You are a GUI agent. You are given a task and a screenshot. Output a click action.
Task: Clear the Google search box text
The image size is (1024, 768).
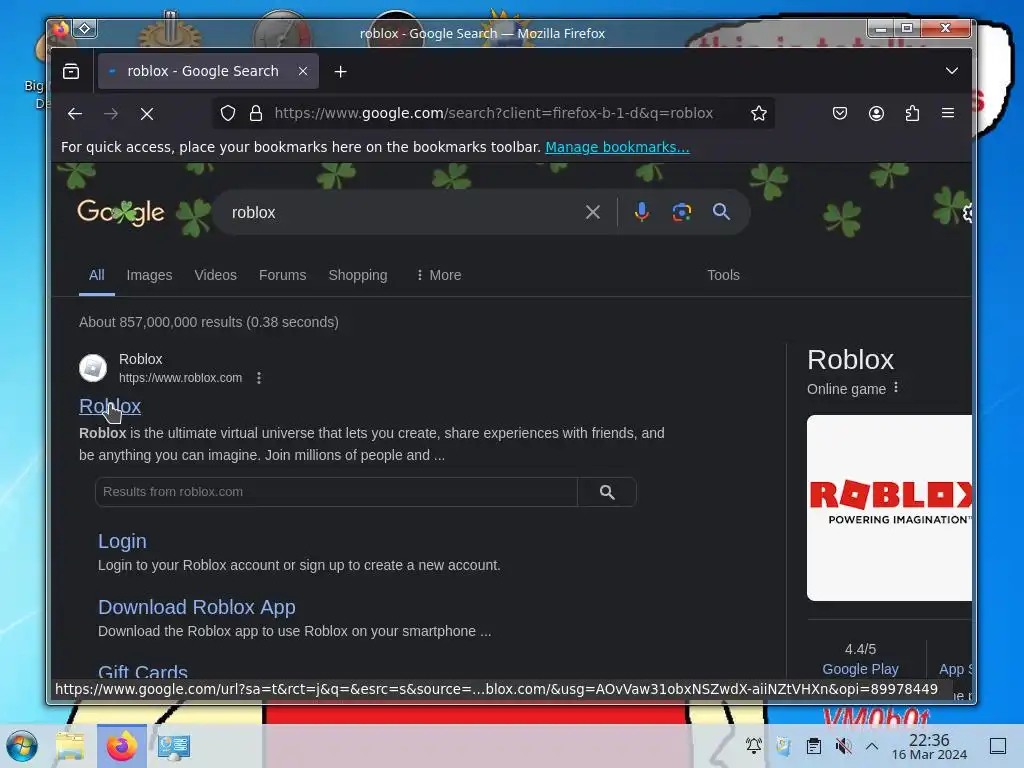point(592,212)
